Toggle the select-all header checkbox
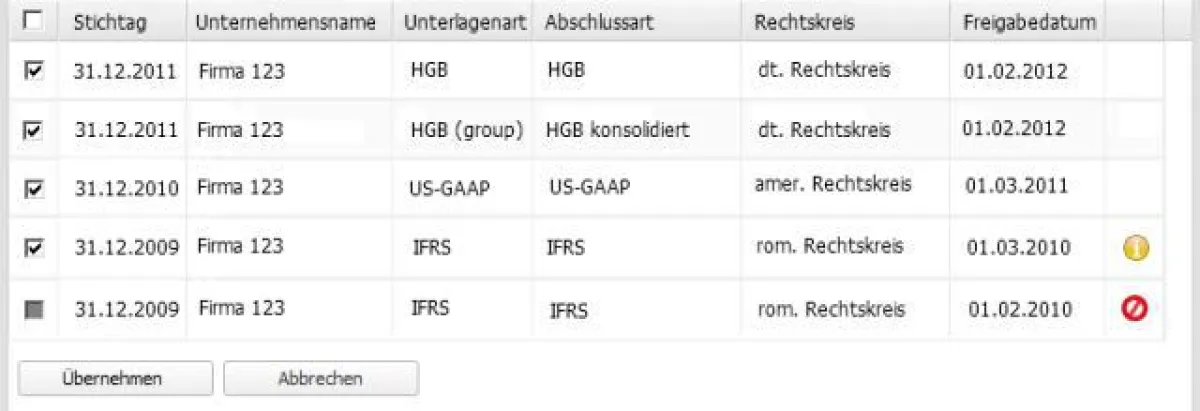The width and height of the screenshot is (1200, 411). (33, 21)
